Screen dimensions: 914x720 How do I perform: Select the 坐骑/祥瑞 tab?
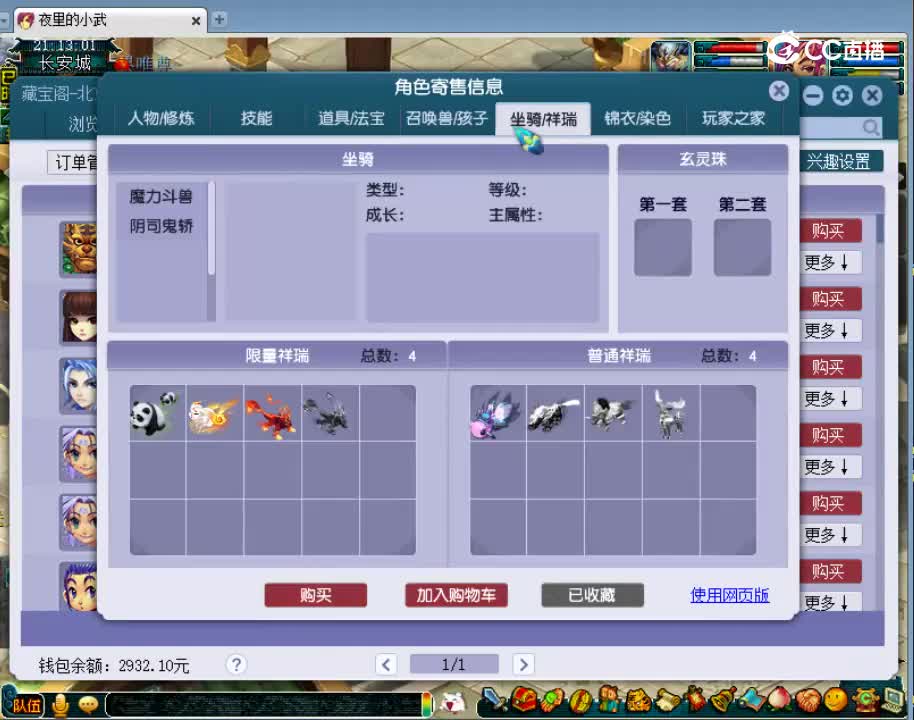(543, 119)
